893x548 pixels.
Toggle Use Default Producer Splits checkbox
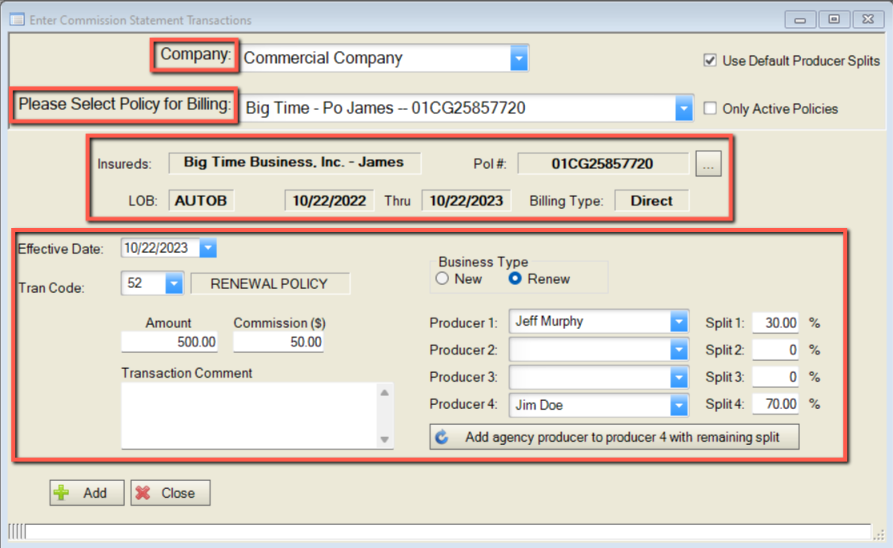[x=710, y=61]
